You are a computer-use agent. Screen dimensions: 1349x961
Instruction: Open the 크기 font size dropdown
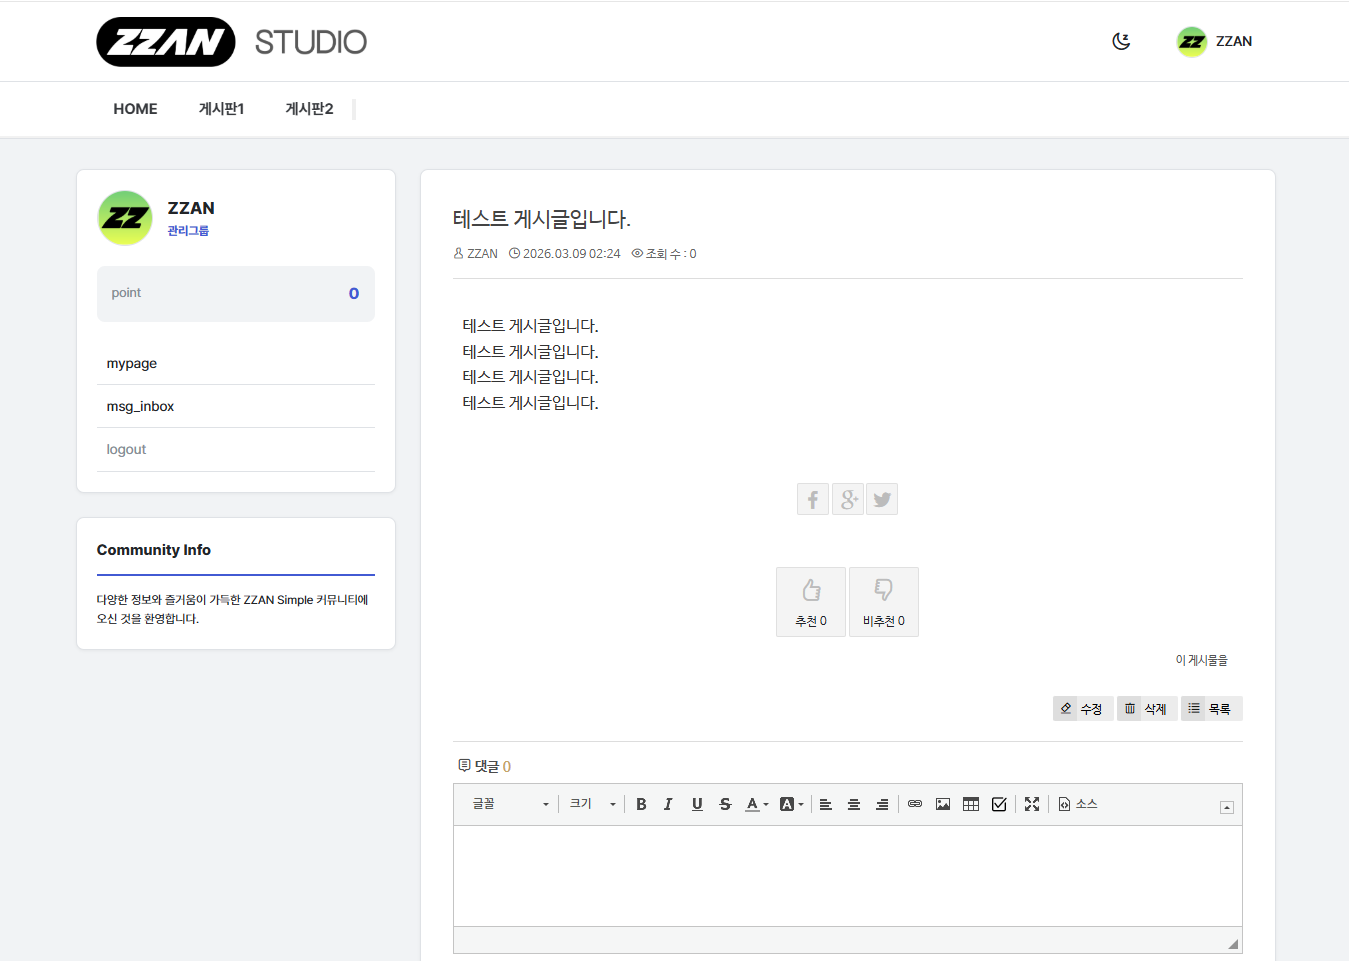[x=592, y=804]
